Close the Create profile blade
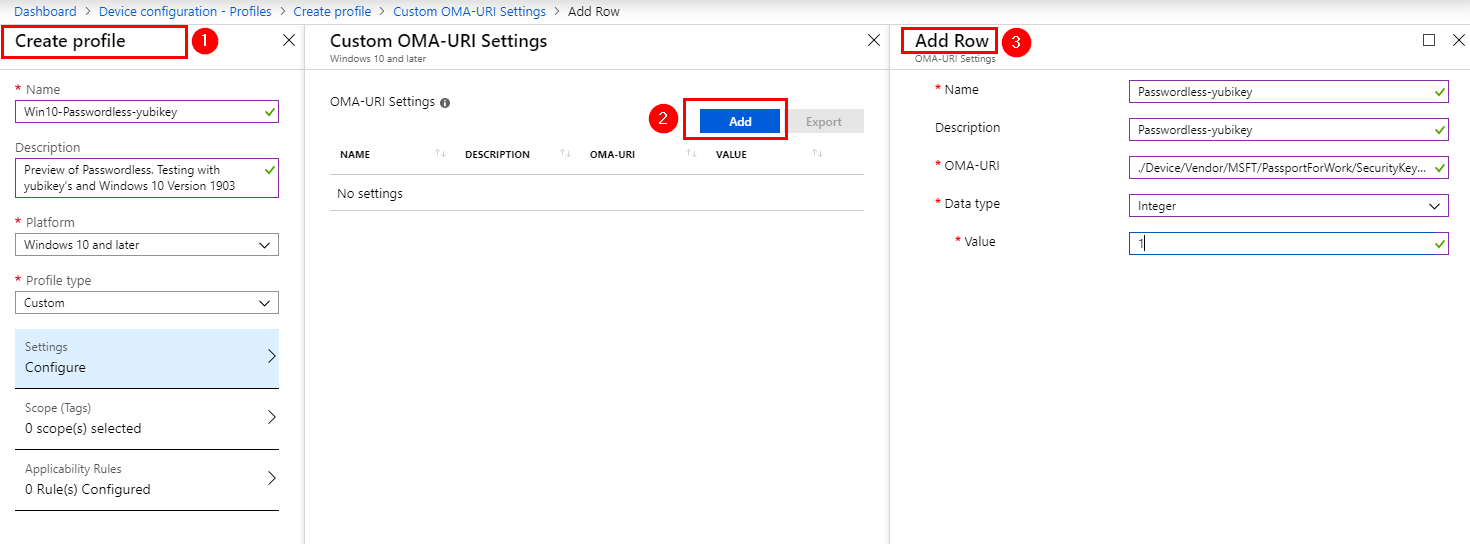Image resolution: width=1470 pixels, height=544 pixels. [289, 41]
